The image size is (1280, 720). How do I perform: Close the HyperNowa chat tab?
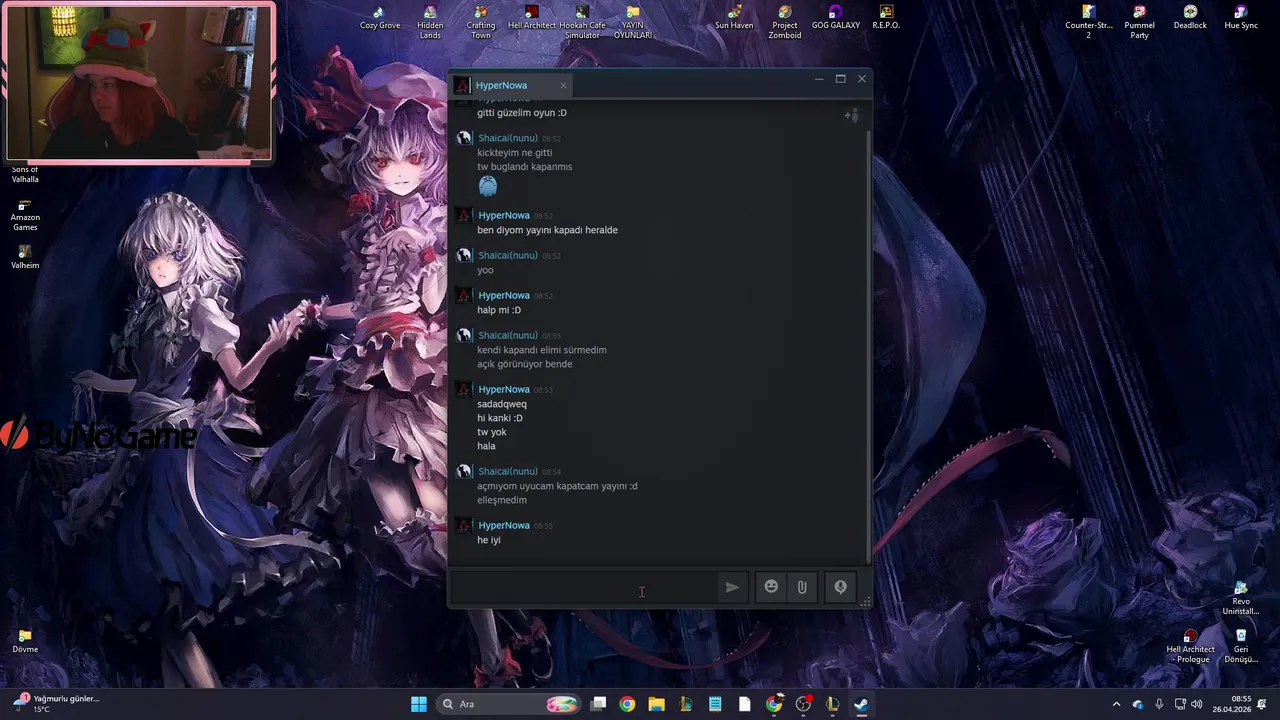(x=563, y=85)
